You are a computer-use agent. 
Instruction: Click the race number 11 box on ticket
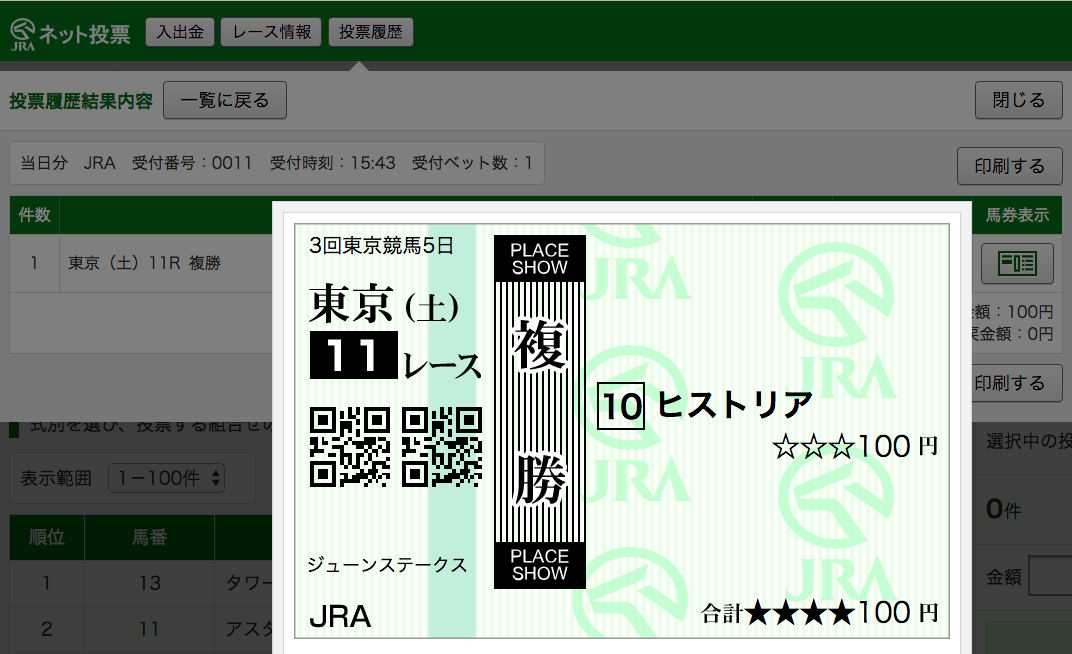click(x=353, y=355)
